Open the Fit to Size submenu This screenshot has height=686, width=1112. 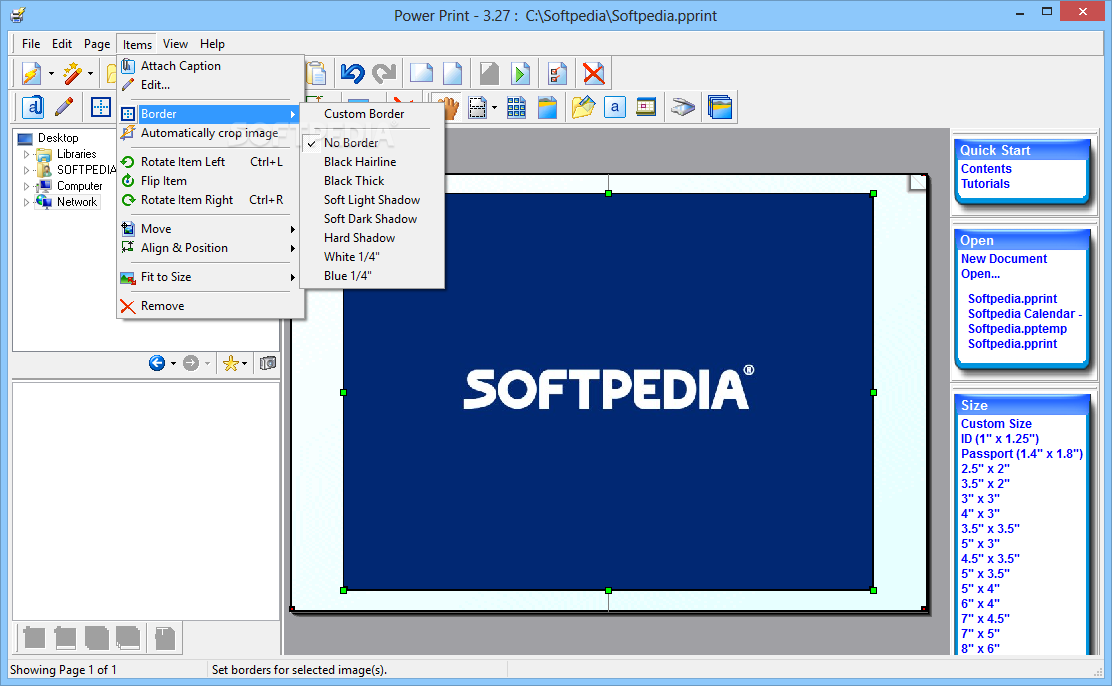click(x=211, y=277)
